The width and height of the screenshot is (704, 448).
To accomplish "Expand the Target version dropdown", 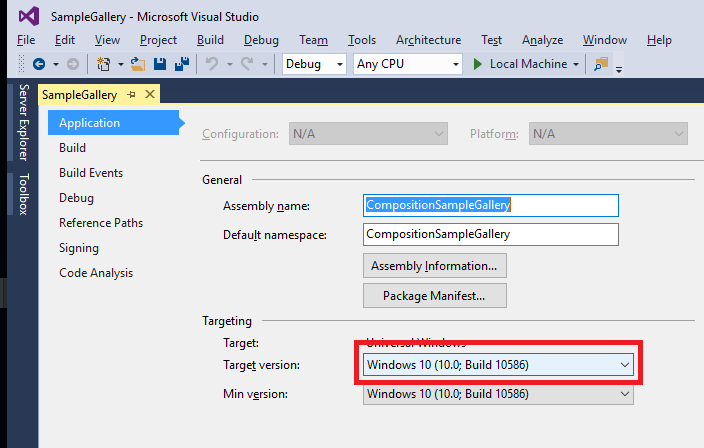I will 625,365.
